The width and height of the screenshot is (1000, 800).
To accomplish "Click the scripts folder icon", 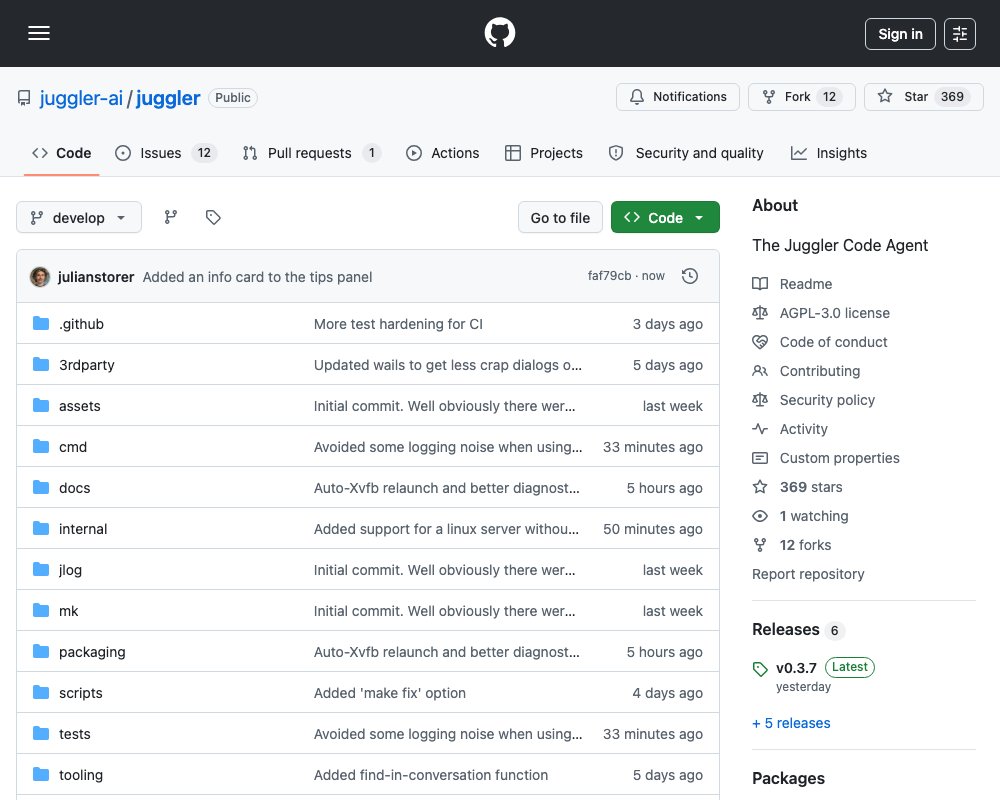I will pos(41,692).
